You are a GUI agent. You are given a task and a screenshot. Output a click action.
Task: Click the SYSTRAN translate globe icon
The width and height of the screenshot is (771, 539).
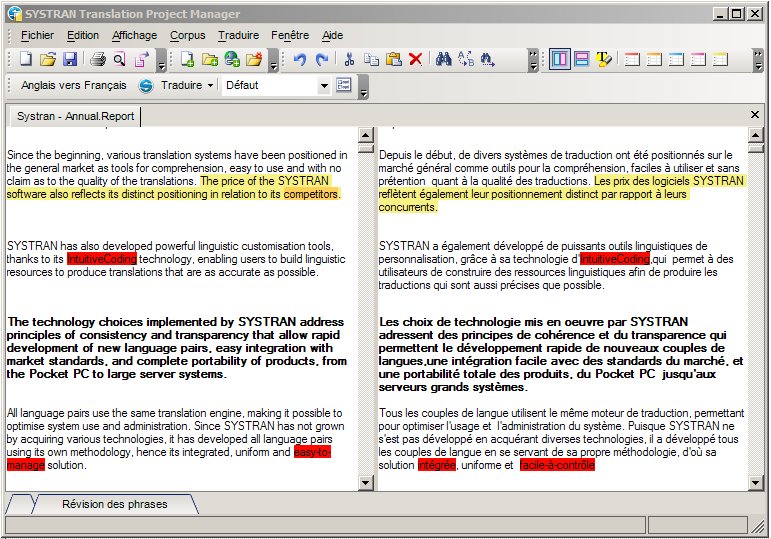coord(146,86)
